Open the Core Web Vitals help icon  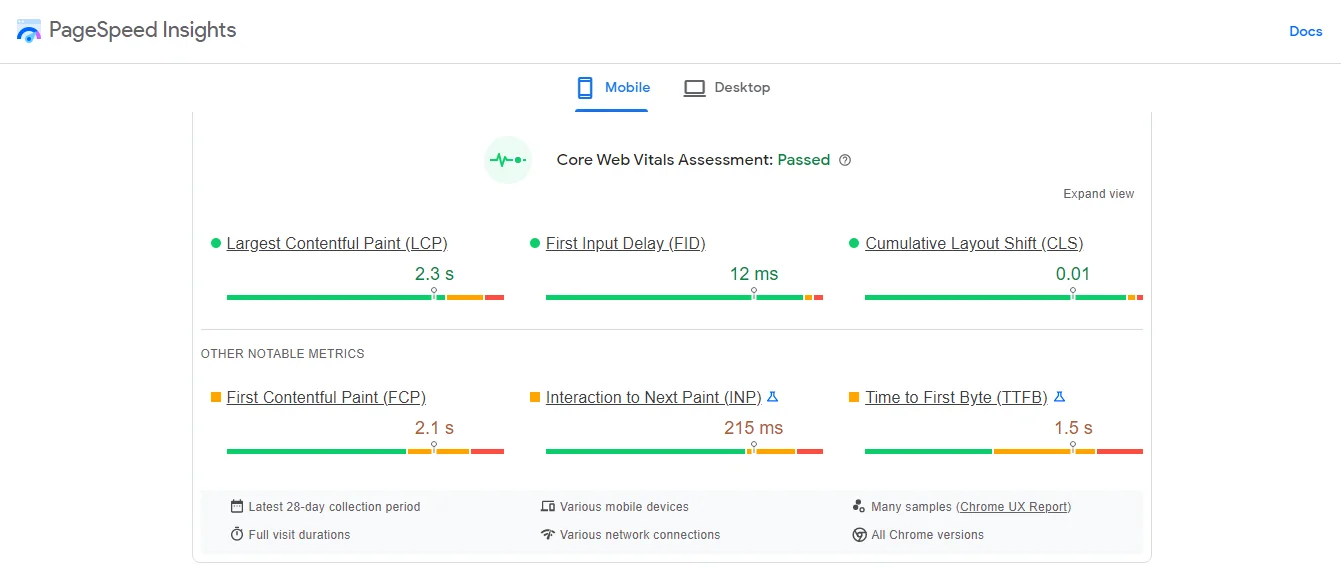[845, 160]
